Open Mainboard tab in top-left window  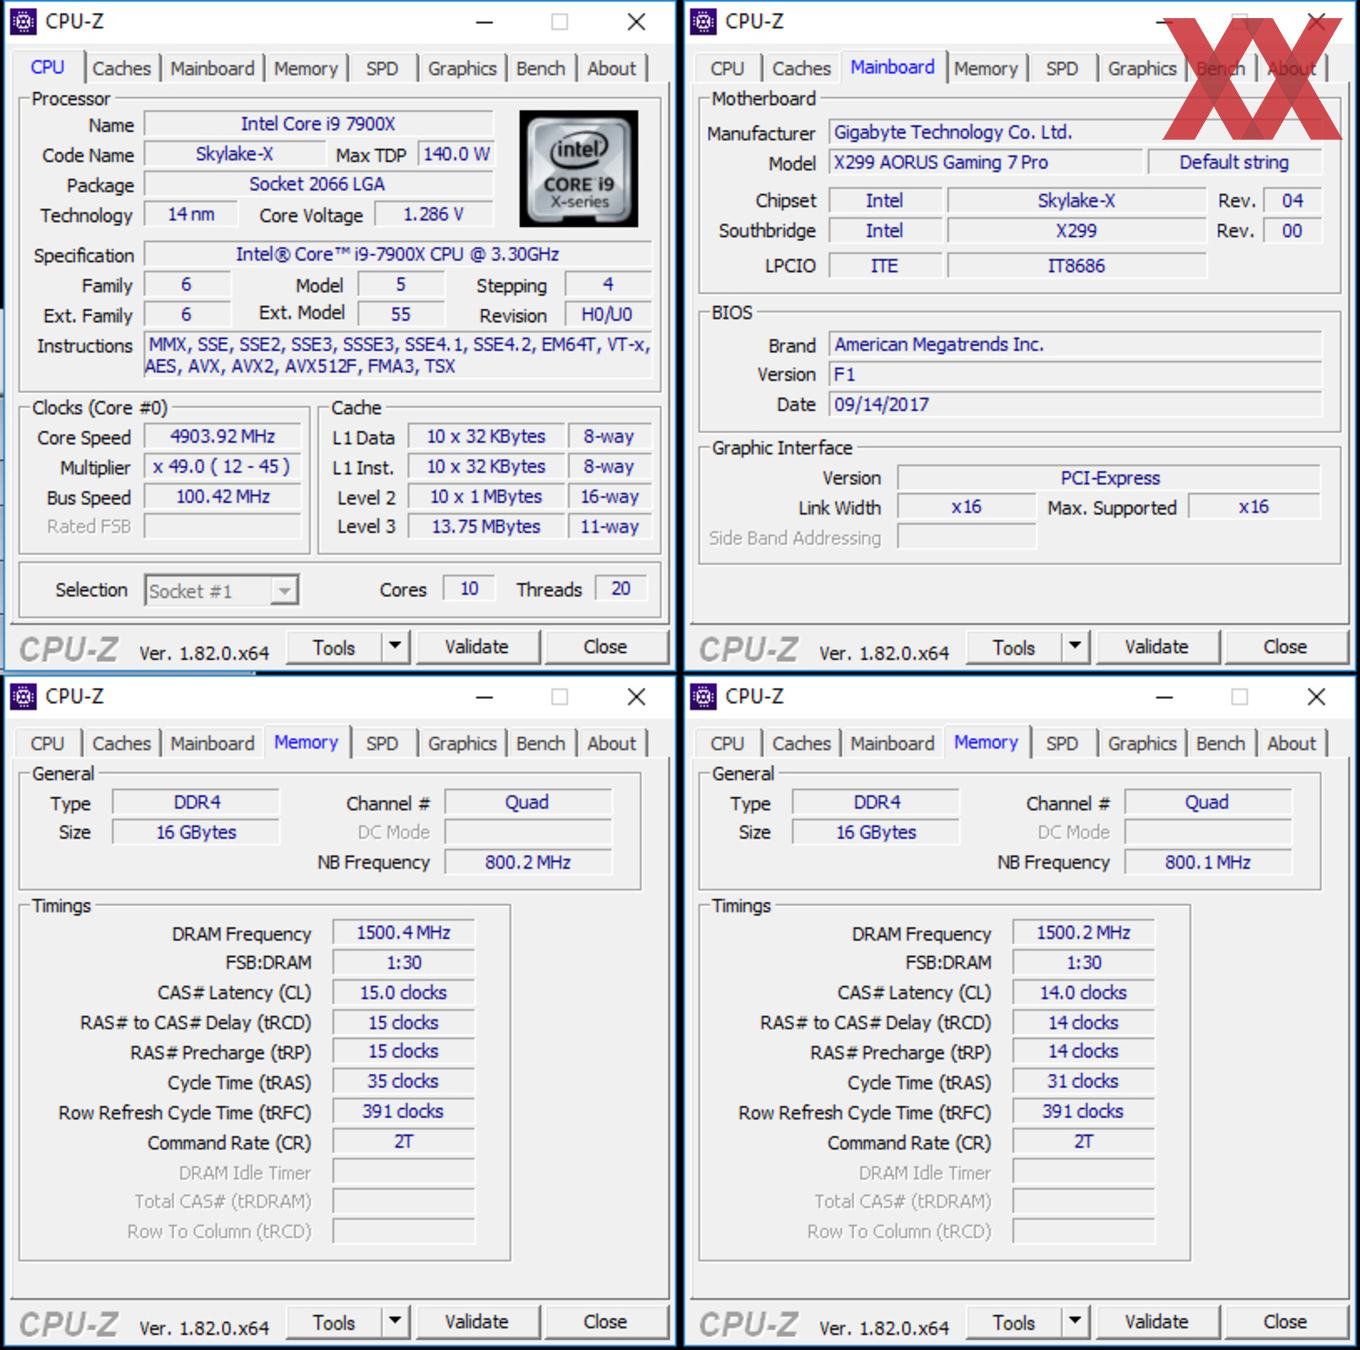(212, 68)
